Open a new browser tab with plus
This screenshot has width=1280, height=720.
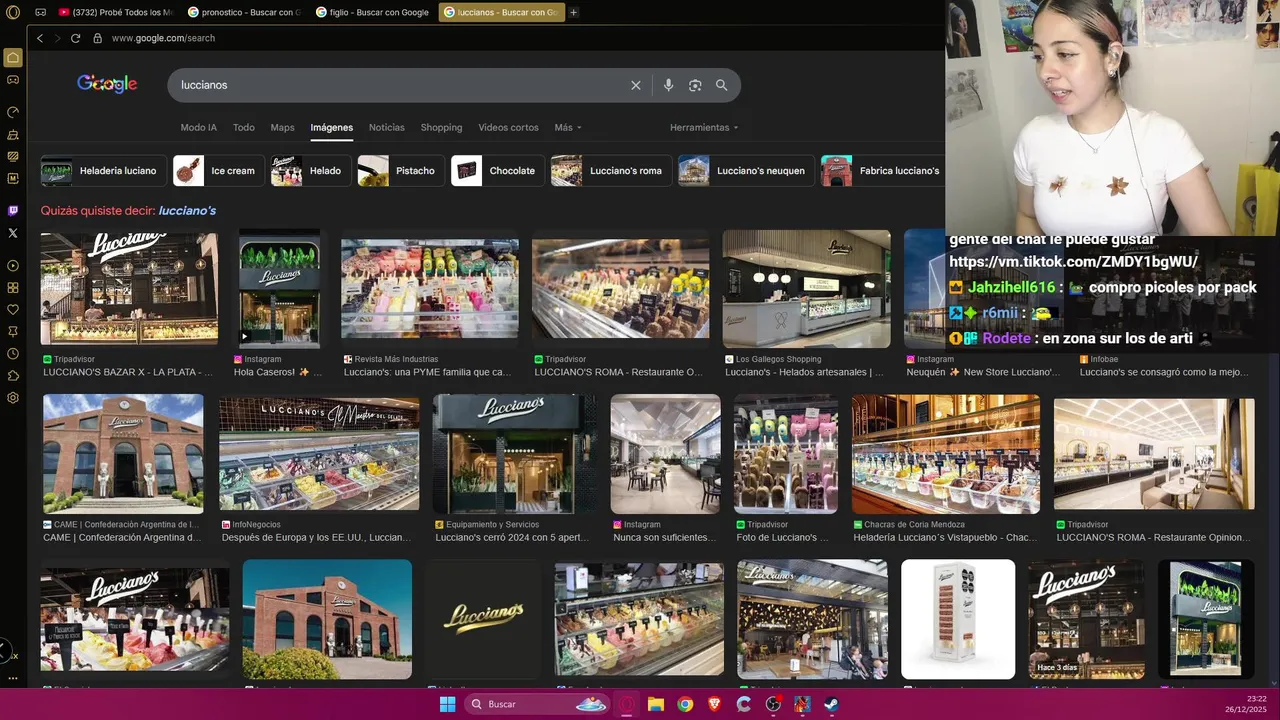point(573,12)
